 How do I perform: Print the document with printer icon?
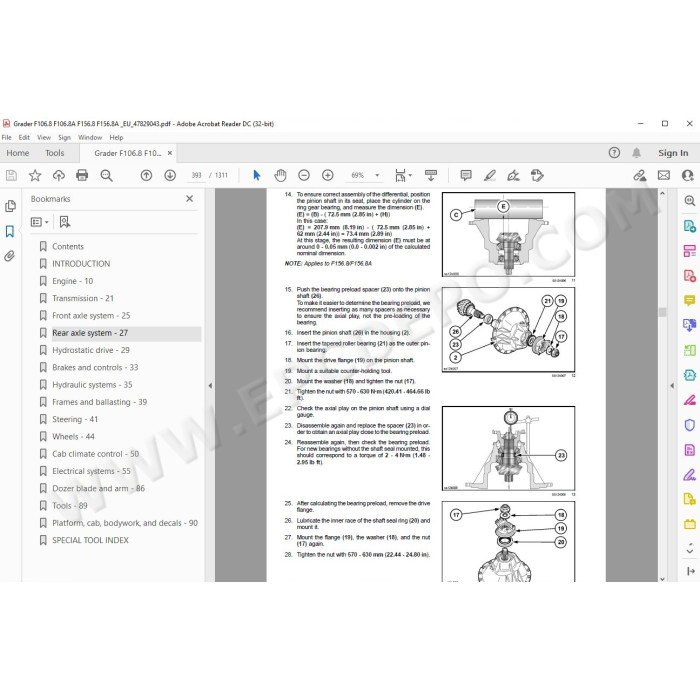pyautogui.click(x=82, y=175)
